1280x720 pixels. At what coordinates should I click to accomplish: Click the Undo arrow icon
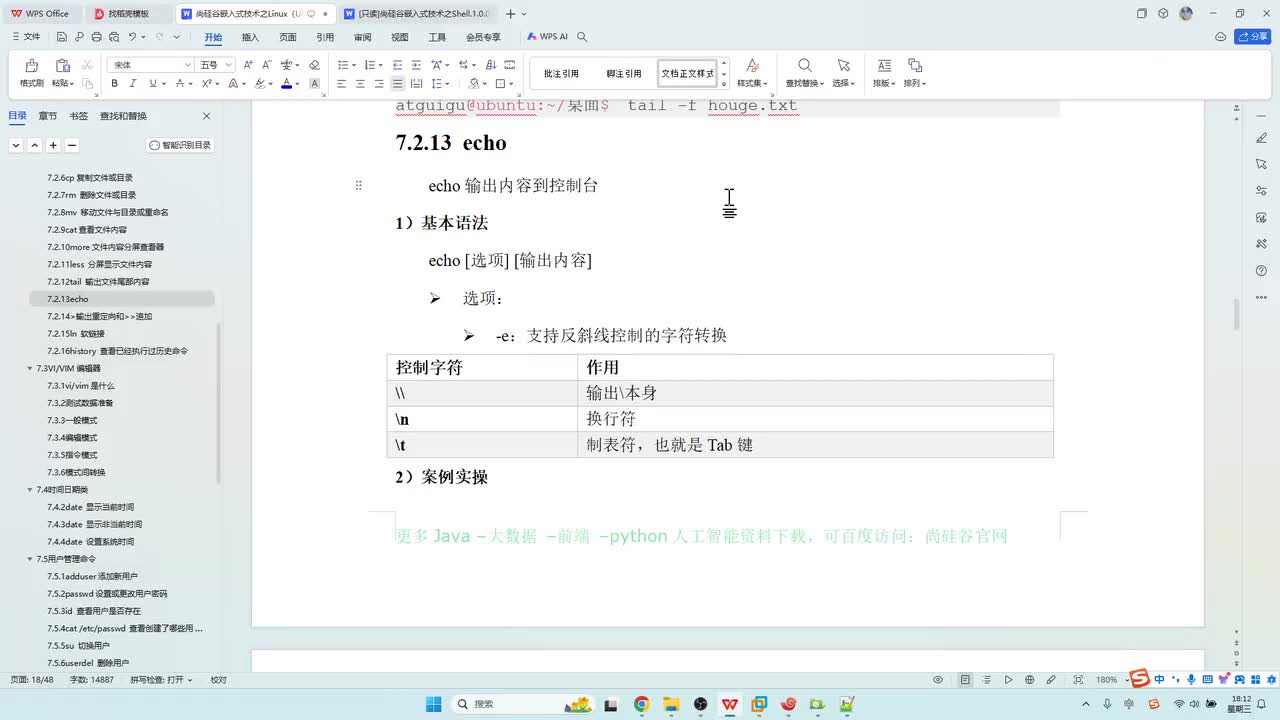point(132,37)
